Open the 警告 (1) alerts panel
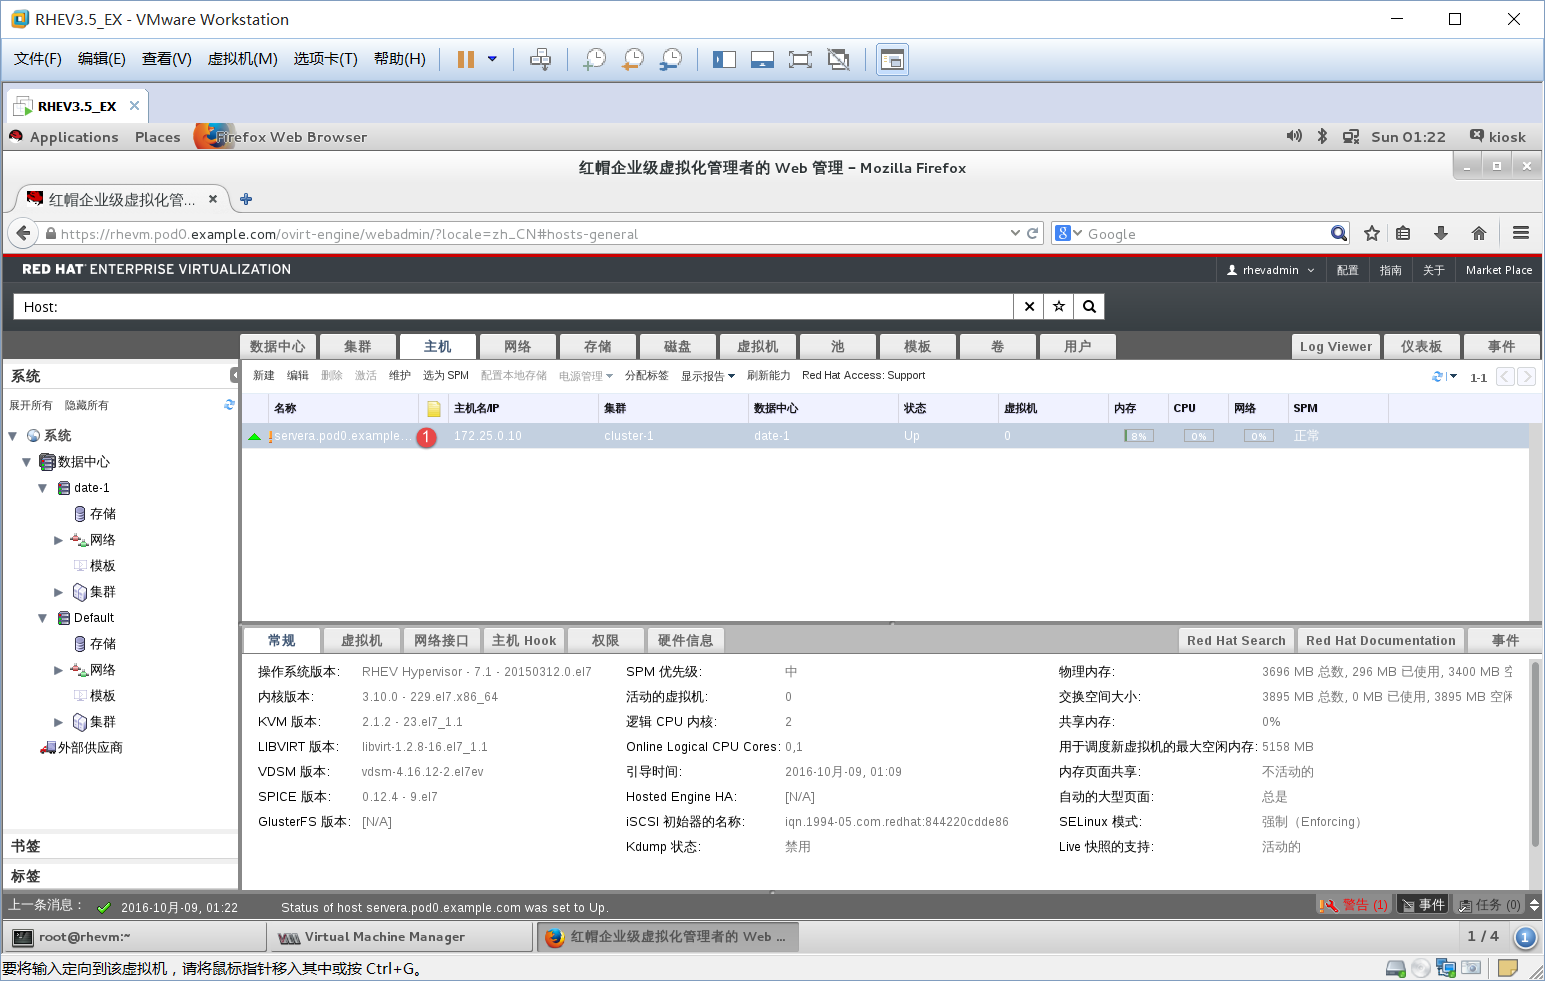 point(1353,905)
